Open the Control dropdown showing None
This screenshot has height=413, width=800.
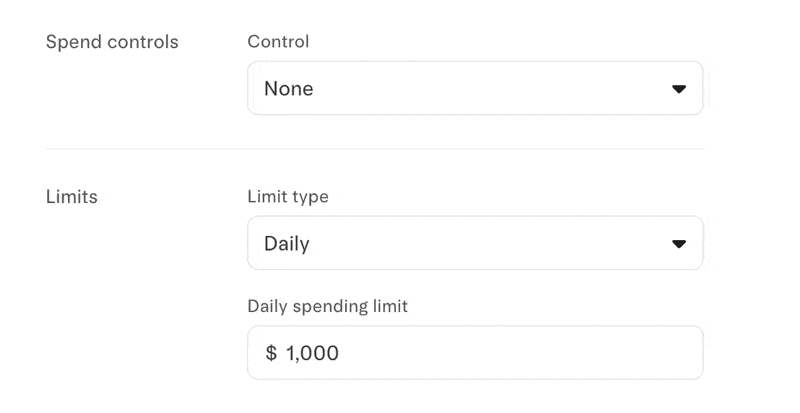pyautogui.click(x=475, y=88)
